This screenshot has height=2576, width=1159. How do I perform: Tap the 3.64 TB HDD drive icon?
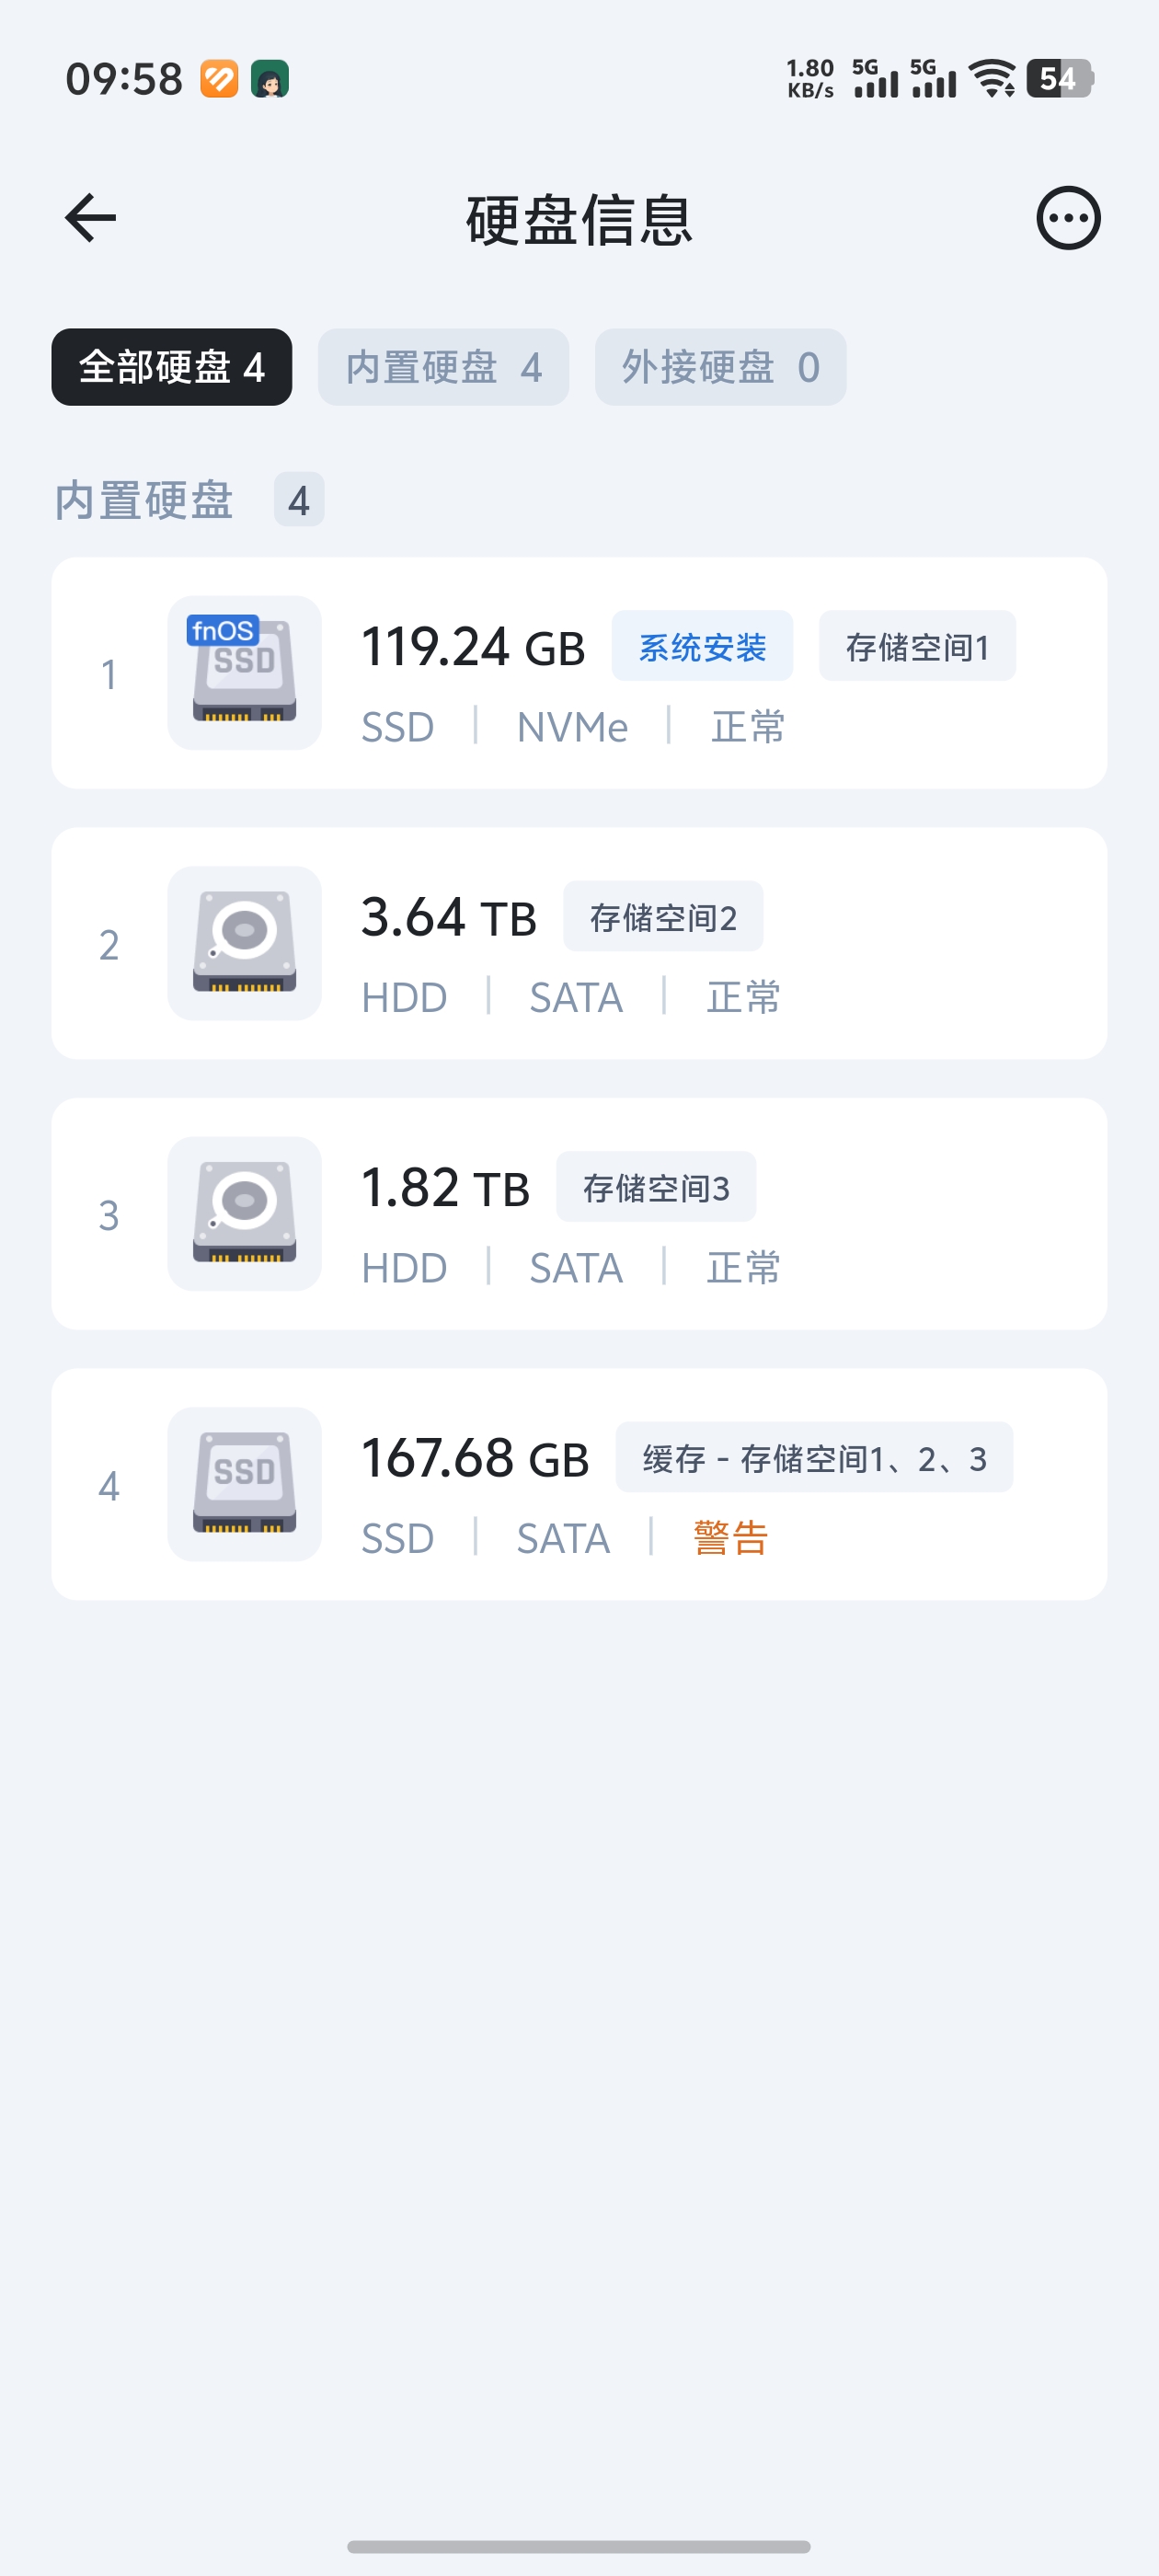point(244,943)
